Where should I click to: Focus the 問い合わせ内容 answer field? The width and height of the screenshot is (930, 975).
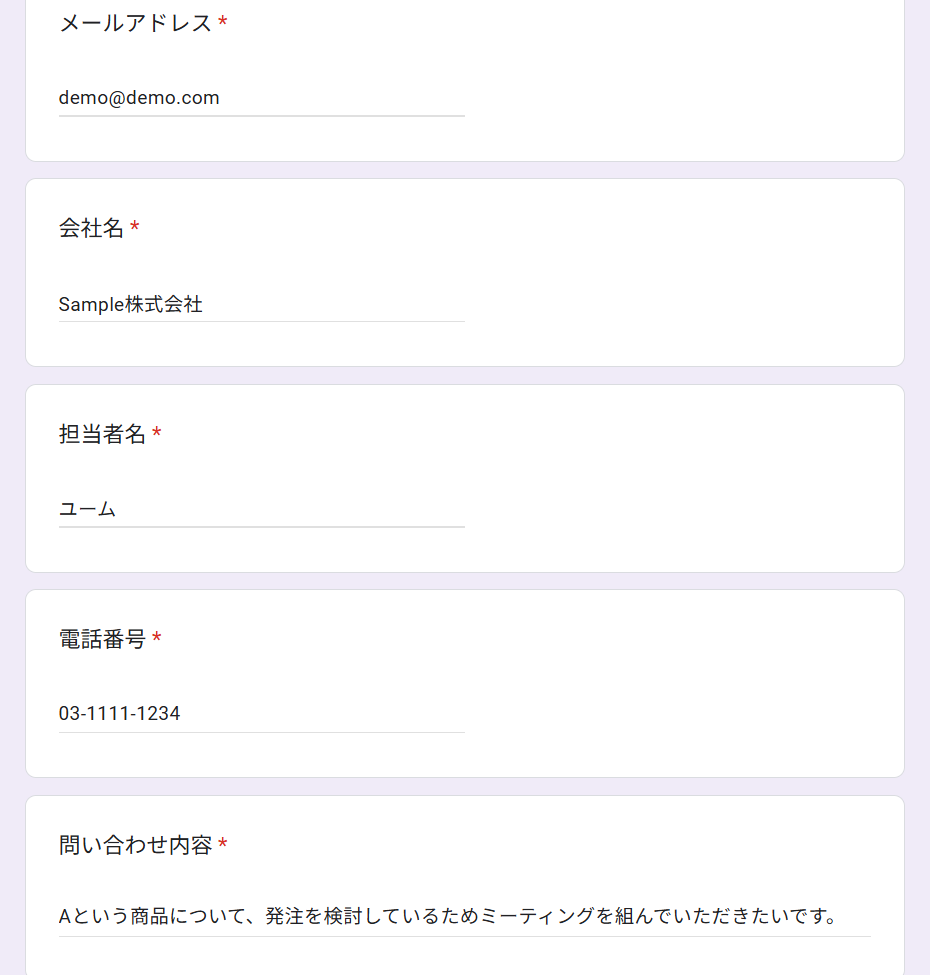tap(464, 916)
